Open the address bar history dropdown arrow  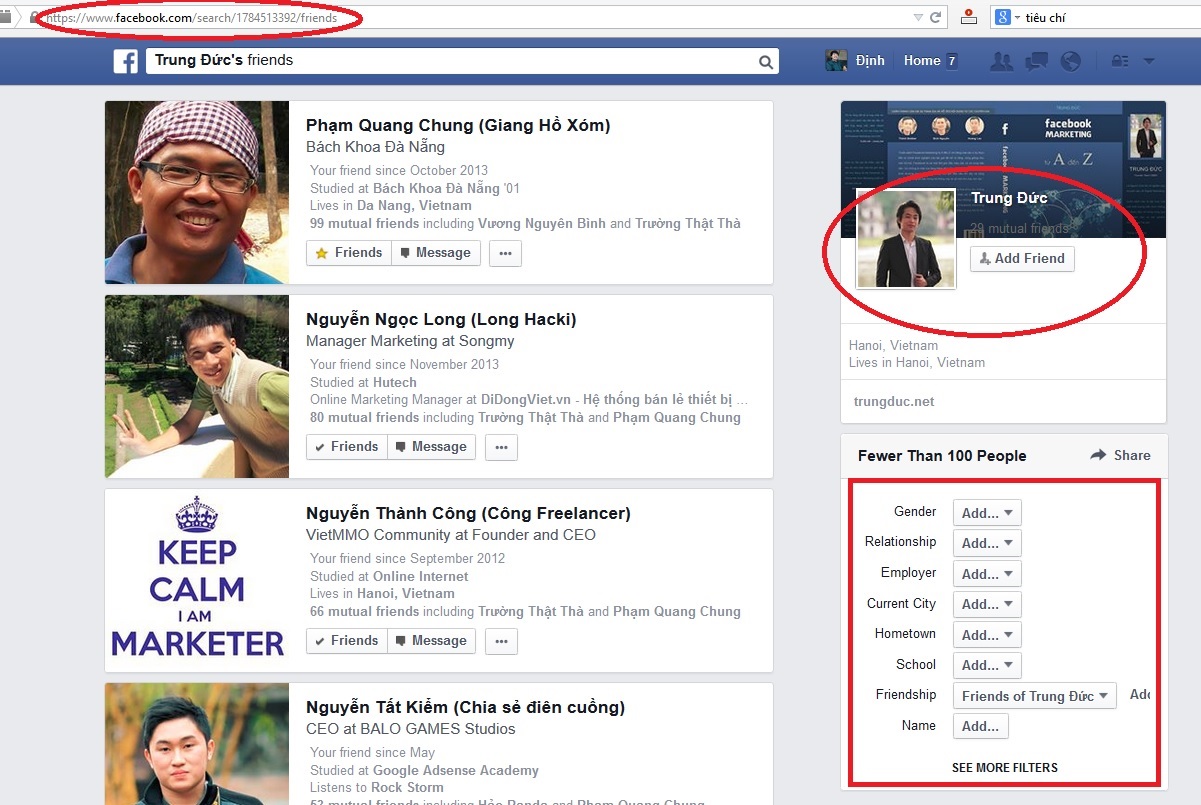tap(919, 17)
